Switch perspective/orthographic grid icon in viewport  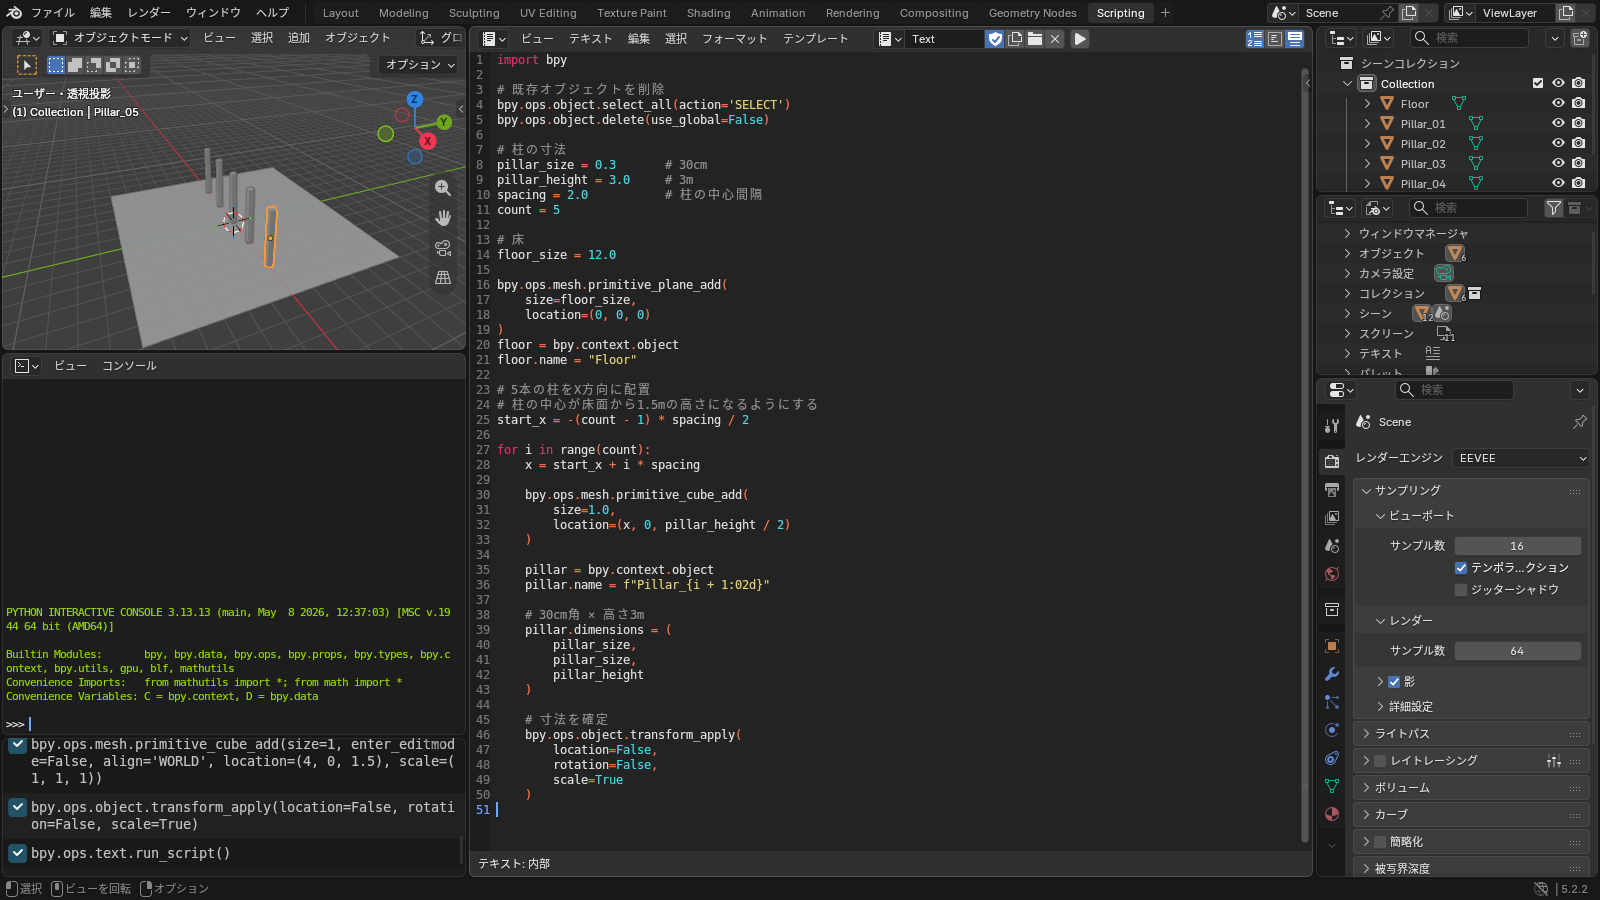(x=443, y=278)
